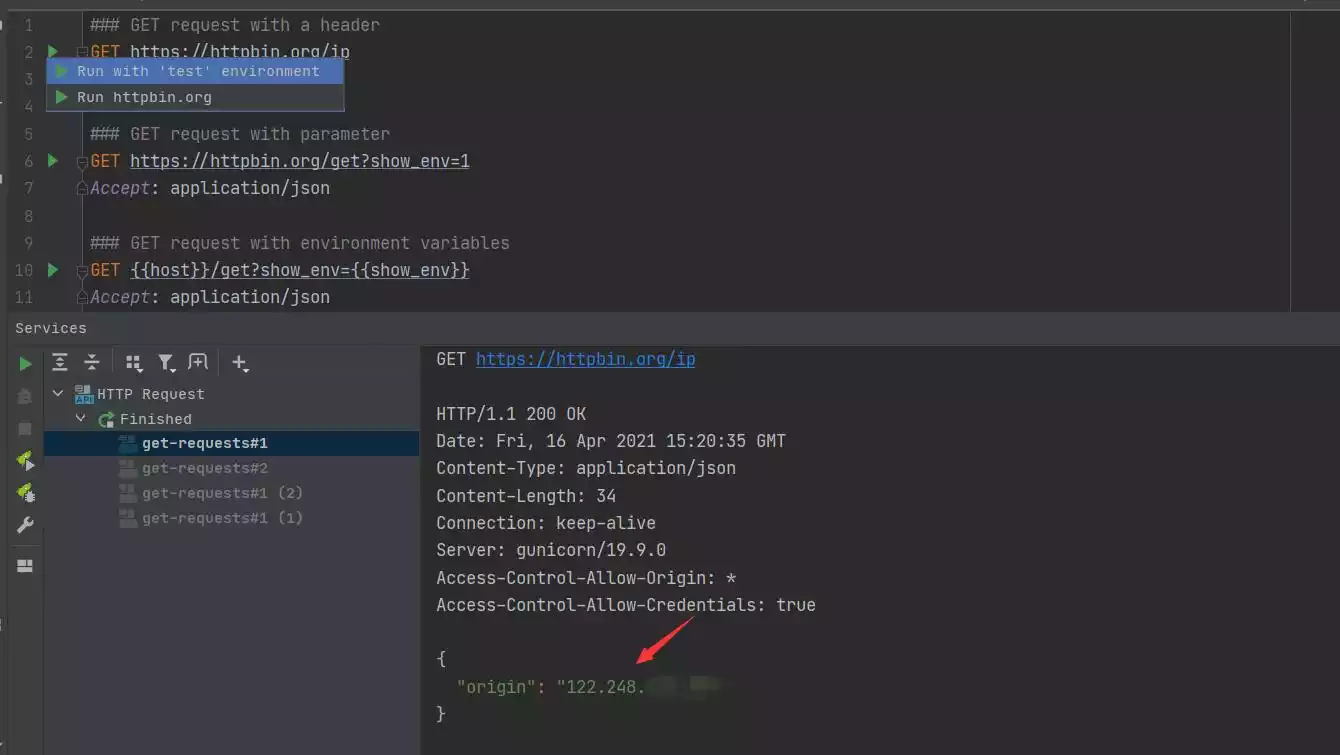Click the 'Content-Length: 34' response header
This screenshot has height=755, width=1340.
pos(526,496)
